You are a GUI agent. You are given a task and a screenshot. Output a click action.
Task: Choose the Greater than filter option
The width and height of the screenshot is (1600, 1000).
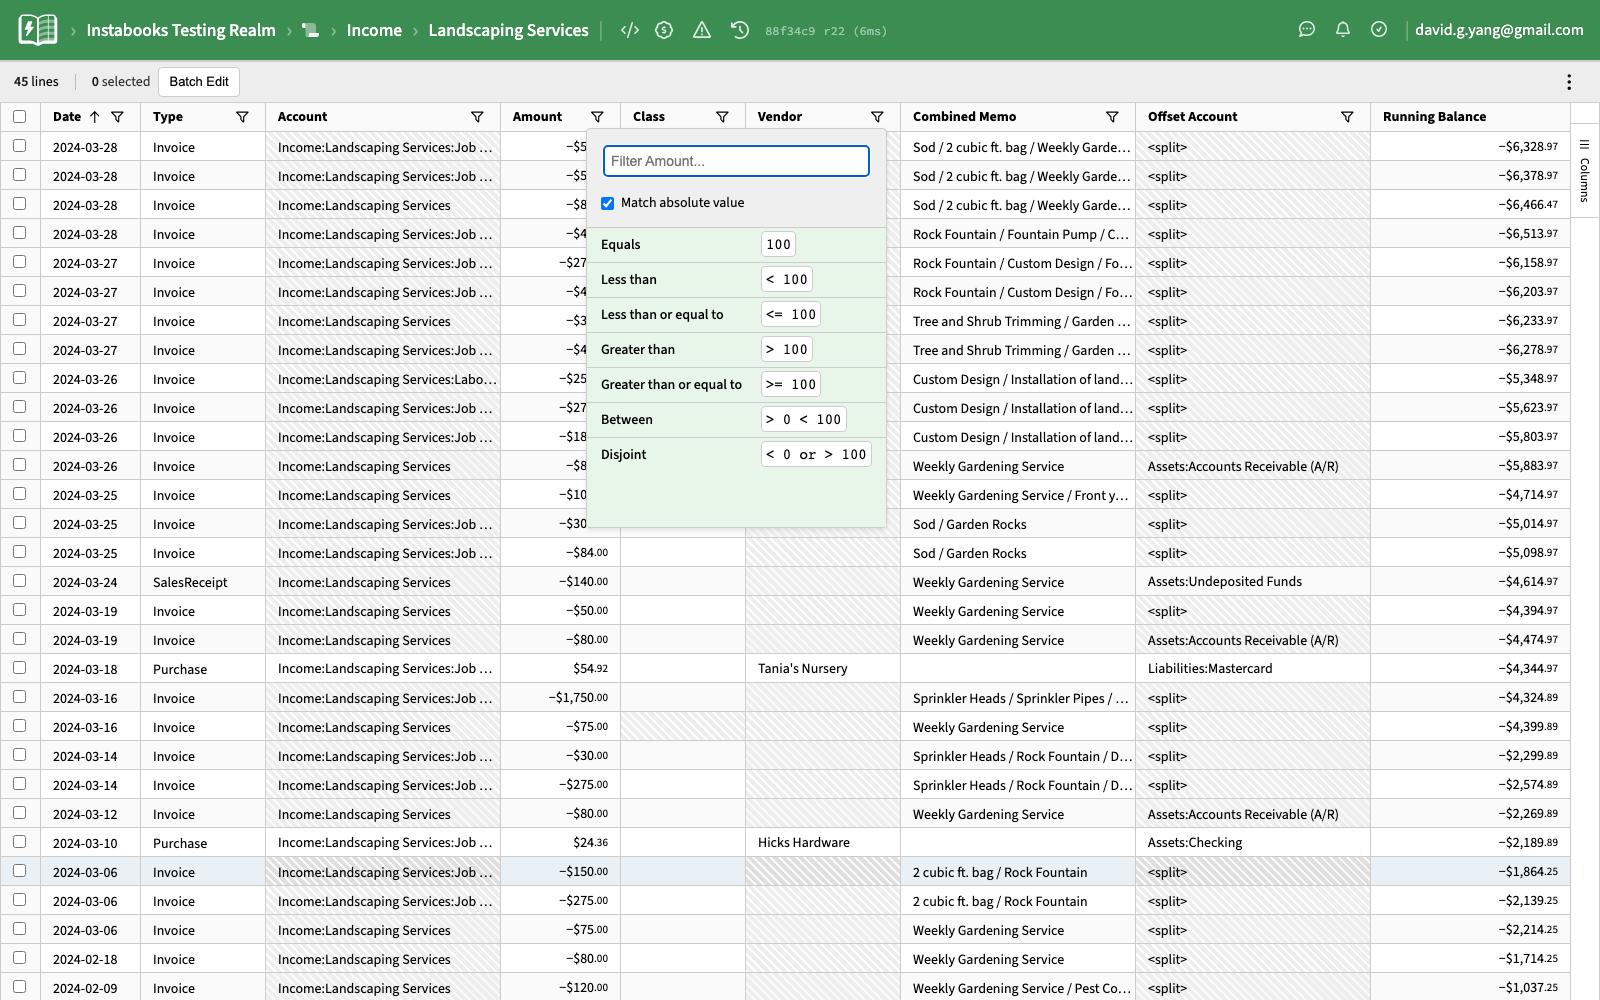(x=736, y=350)
